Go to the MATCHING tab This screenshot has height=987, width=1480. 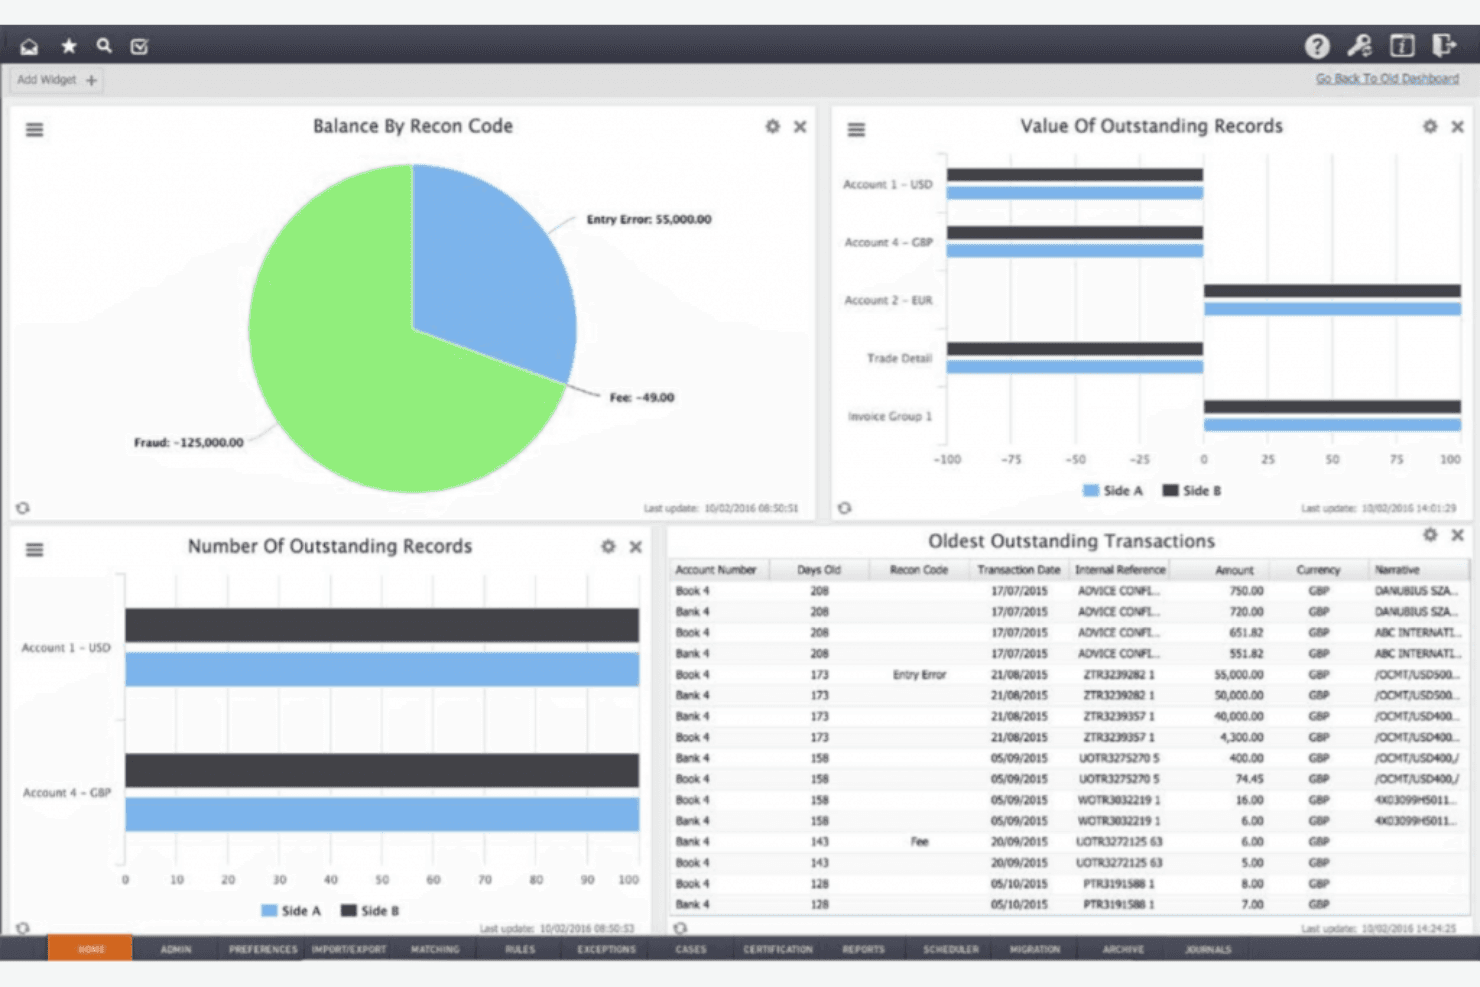click(x=435, y=949)
